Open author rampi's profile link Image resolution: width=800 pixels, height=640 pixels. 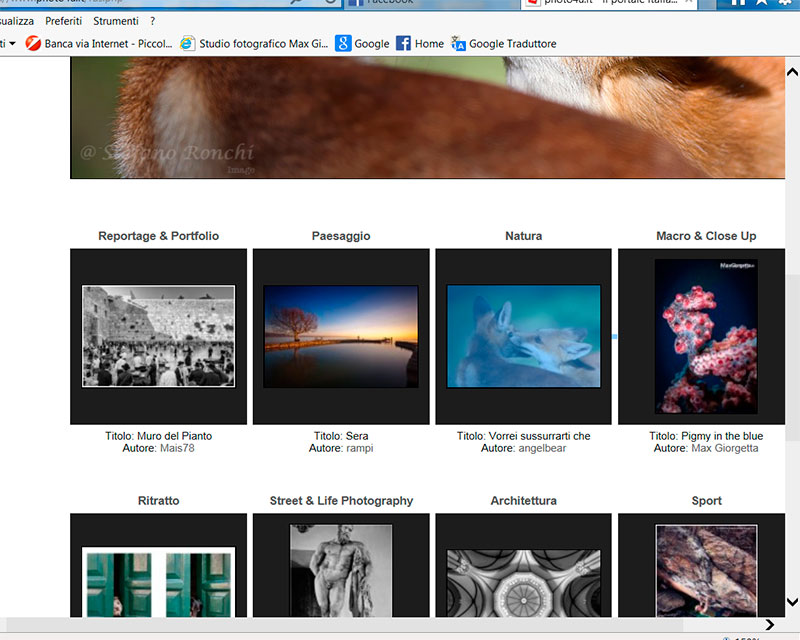point(360,448)
